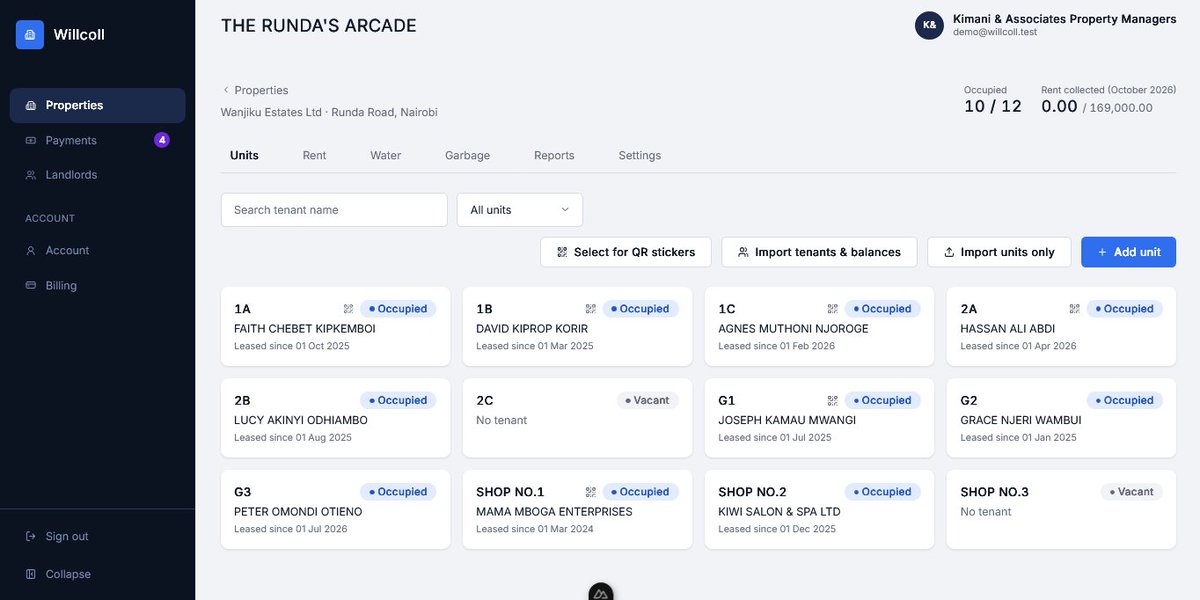
Task: Click the Vacant badge on unit 2C
Action: click(x=647, y=400)
